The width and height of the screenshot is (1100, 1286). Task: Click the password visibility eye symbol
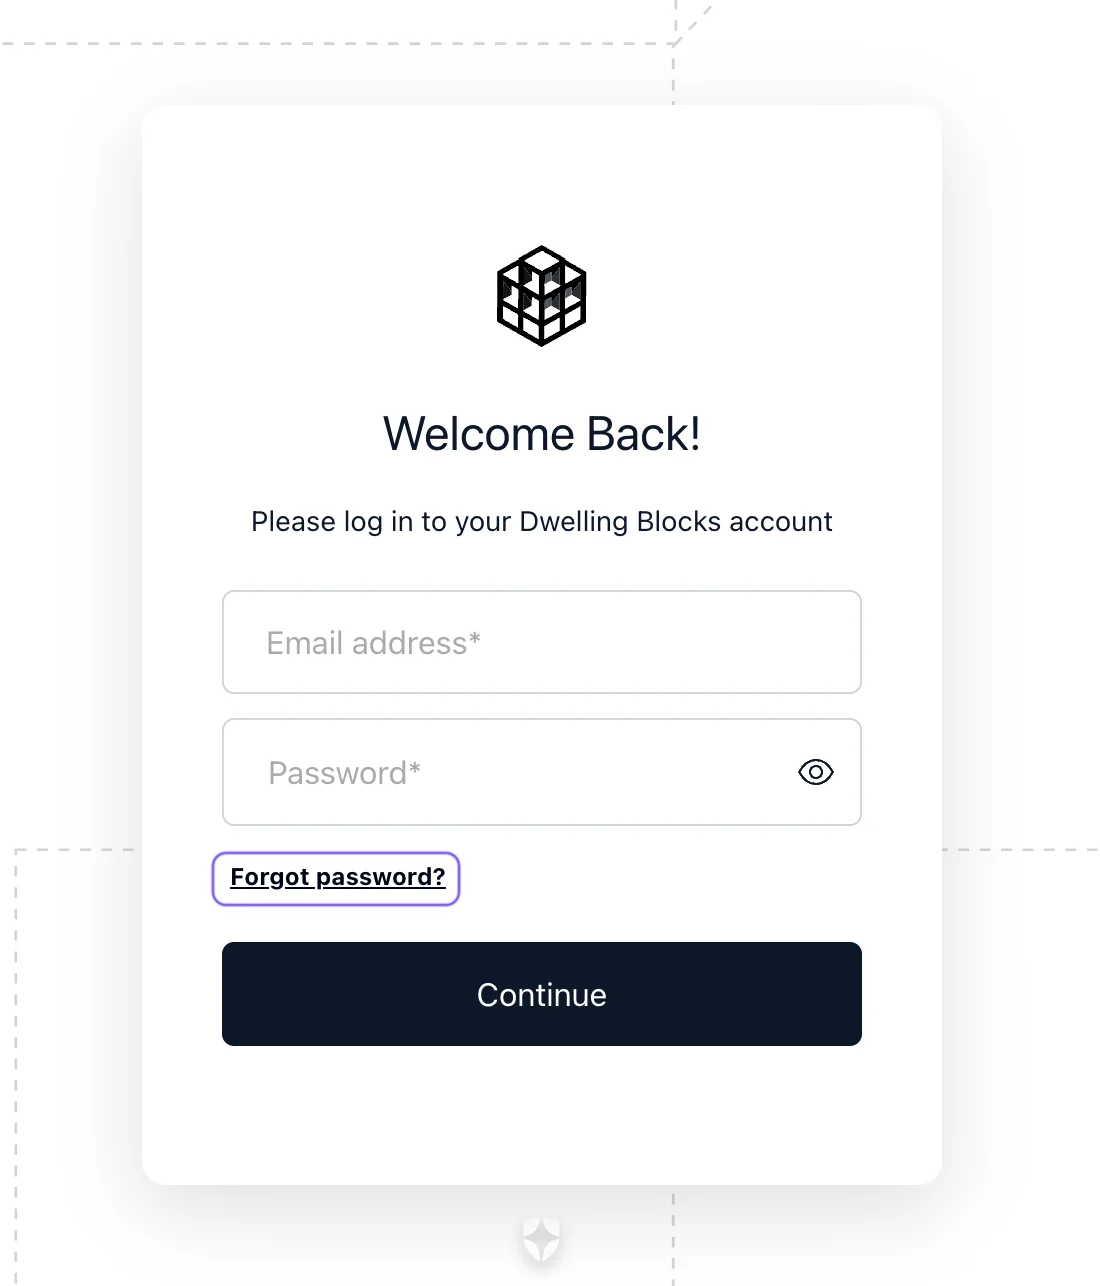815,772
